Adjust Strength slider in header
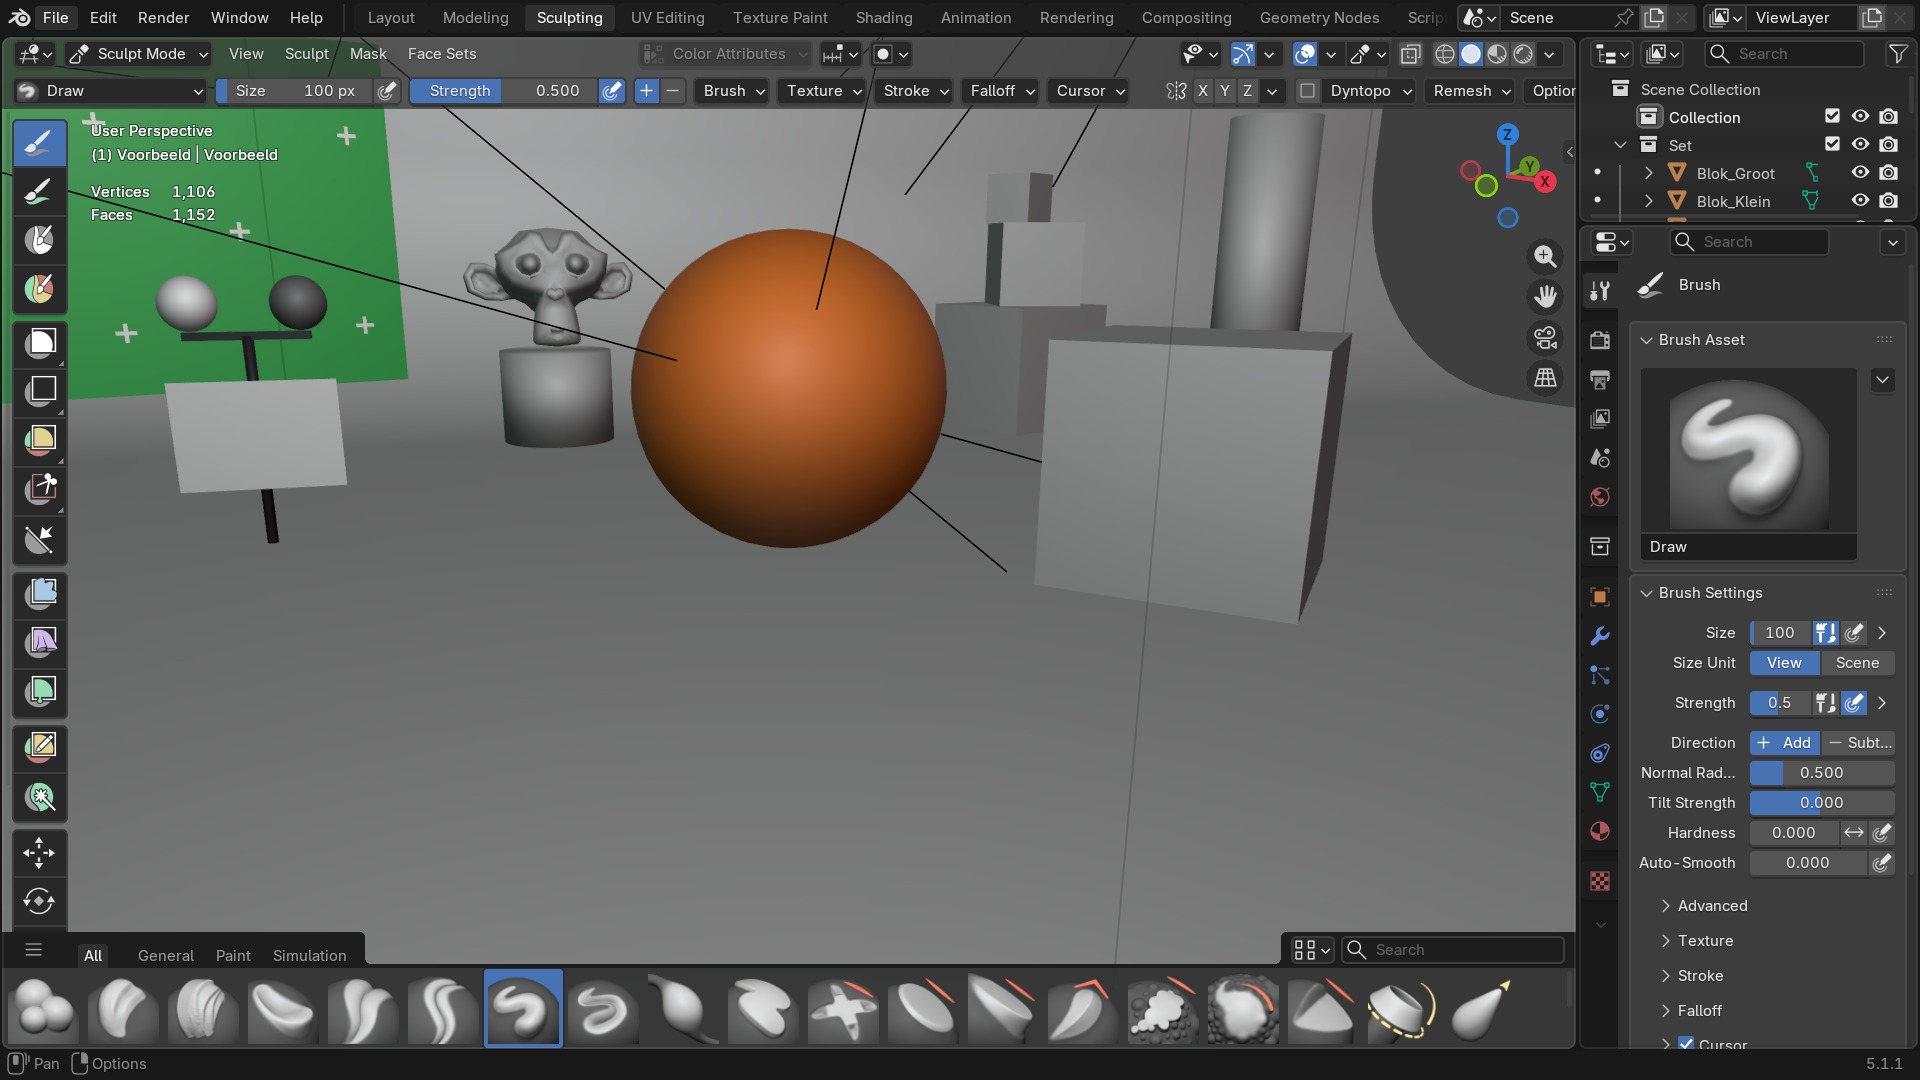1920x1080 pixels. click(504, 91)
